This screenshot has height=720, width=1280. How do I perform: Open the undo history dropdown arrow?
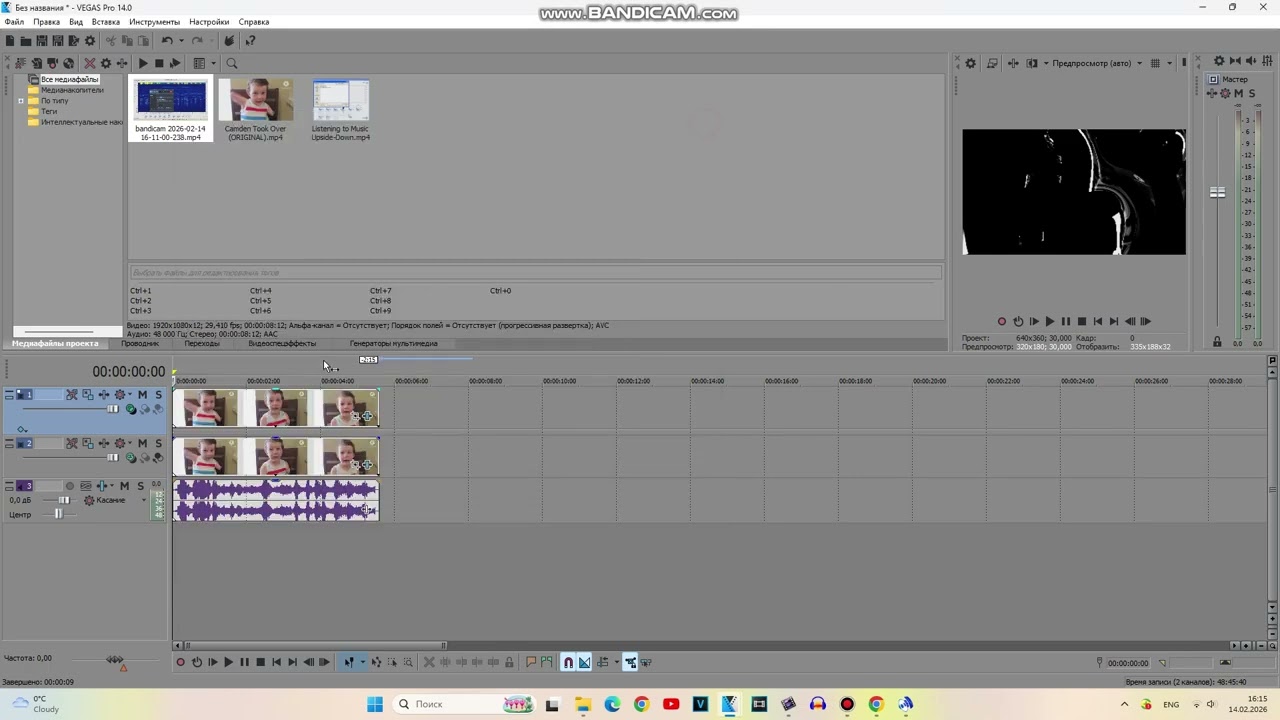pos(181,40)
